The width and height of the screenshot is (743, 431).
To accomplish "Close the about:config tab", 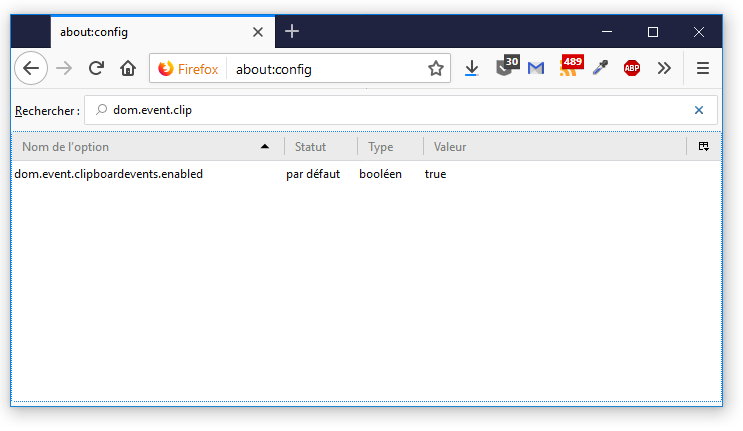I will point(258,32).
